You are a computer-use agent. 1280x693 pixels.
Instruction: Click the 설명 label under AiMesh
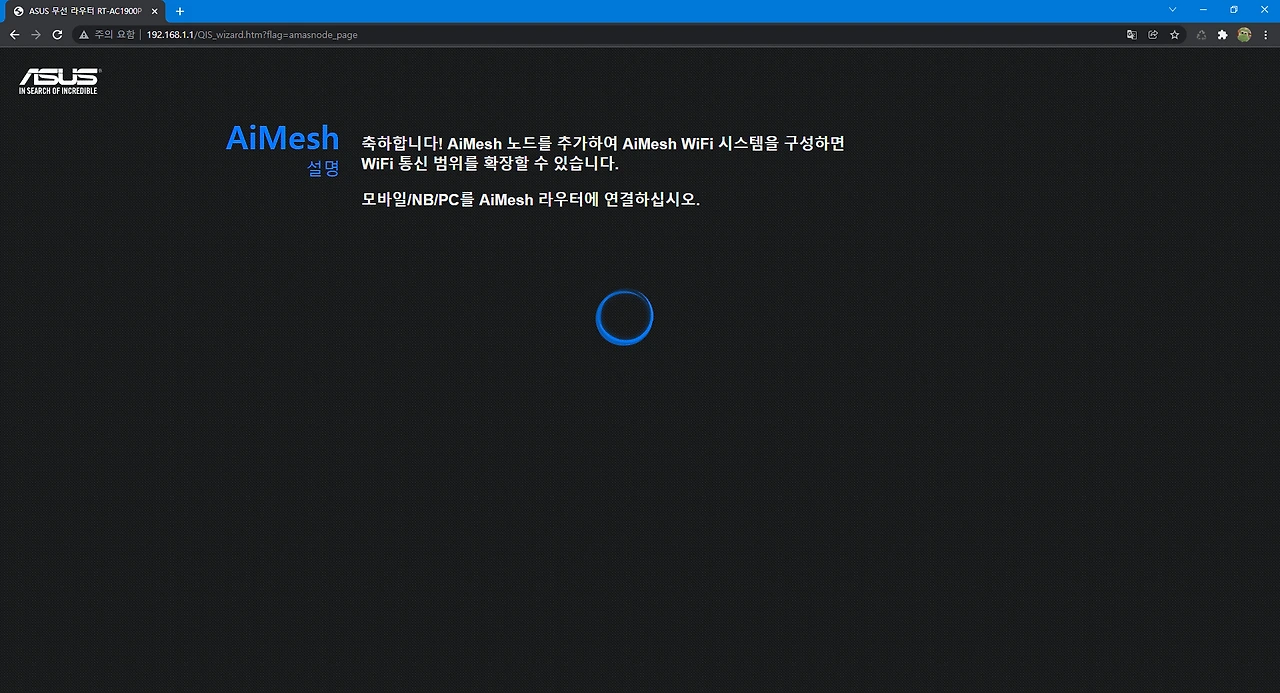[322, 168]
